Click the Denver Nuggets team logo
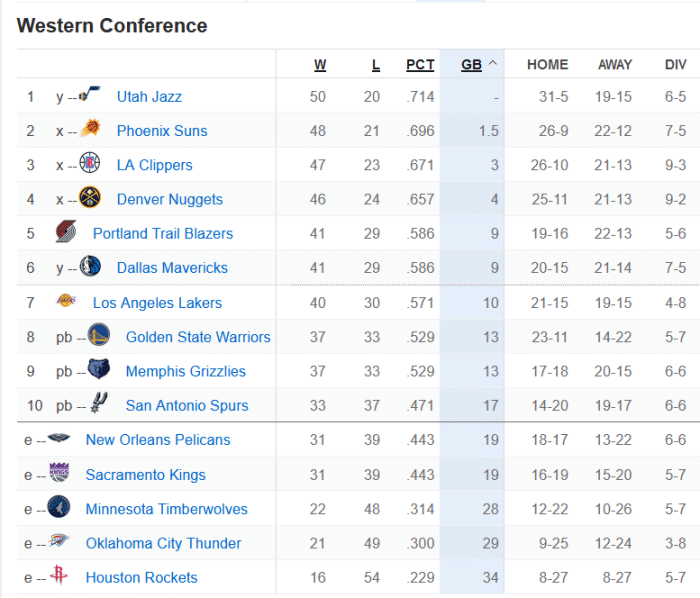The image size is (700, 598). tap(91, 198)
